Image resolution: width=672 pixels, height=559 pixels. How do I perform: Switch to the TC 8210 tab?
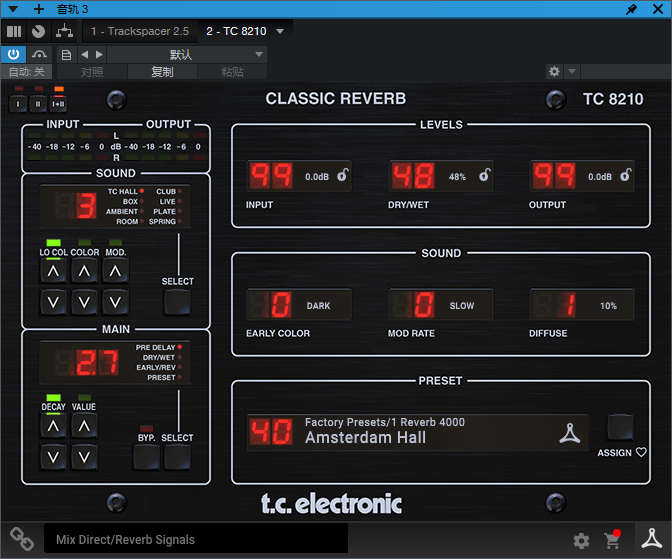[236, 31]
